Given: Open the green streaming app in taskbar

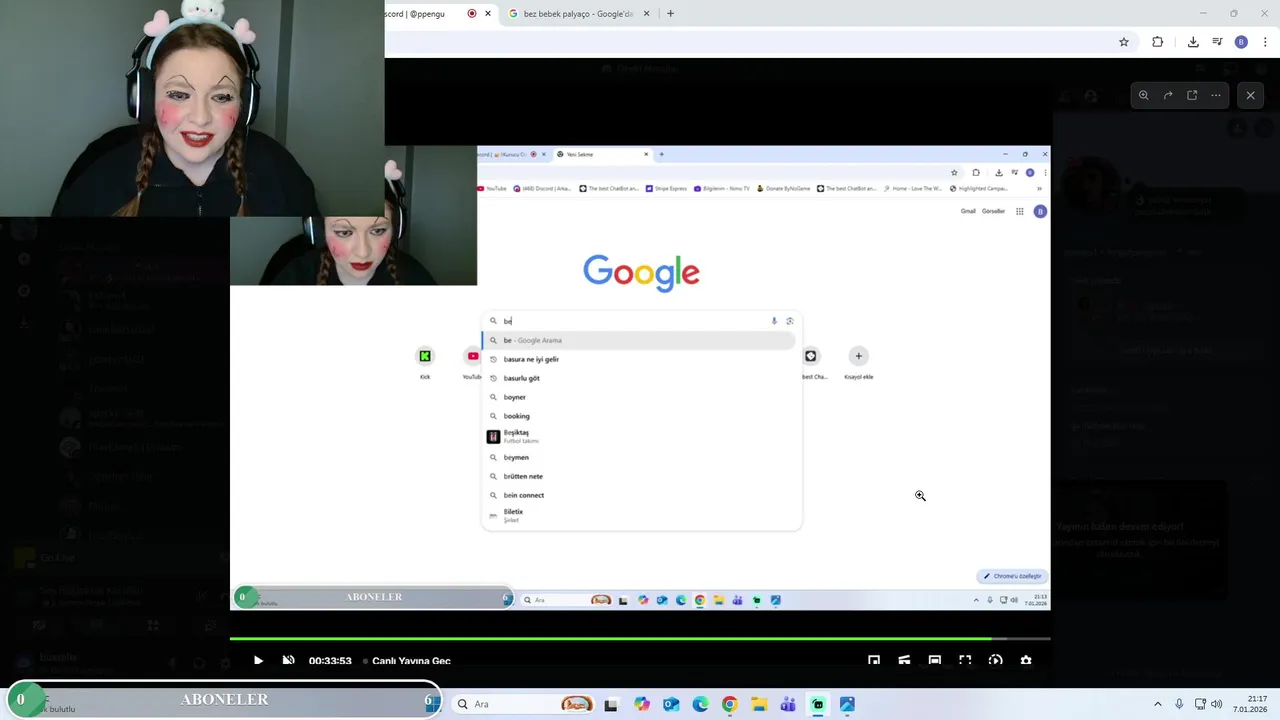Looking at the screenshot, I should tap(818, 704).
